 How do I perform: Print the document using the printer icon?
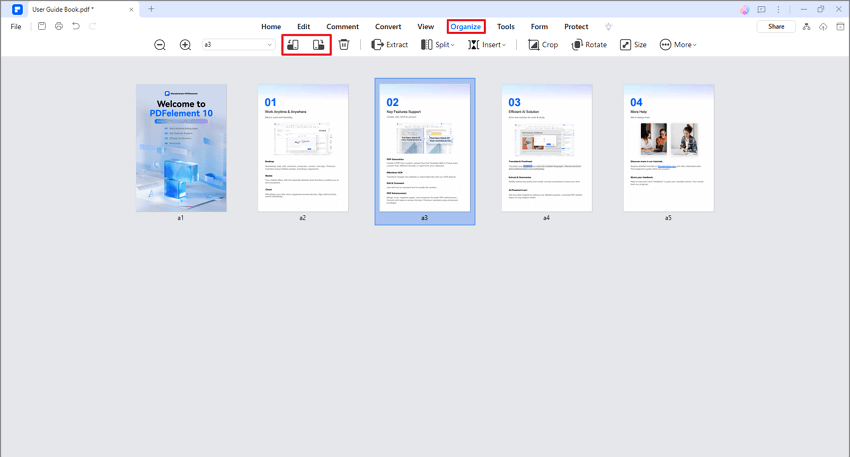tap(59, 26)
